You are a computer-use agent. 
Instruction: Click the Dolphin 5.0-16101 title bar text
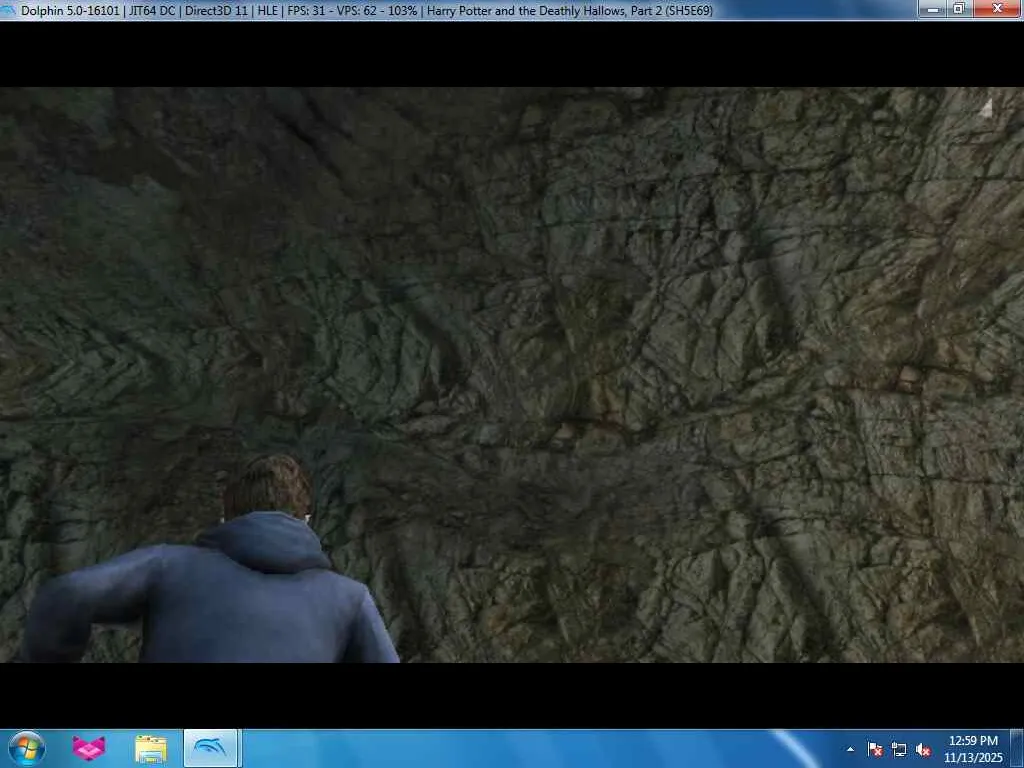pos(70,10)
